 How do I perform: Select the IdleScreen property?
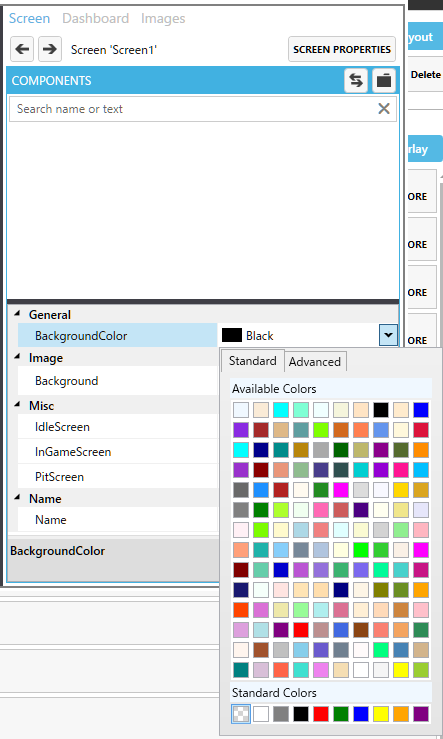(x=117, y=427)
